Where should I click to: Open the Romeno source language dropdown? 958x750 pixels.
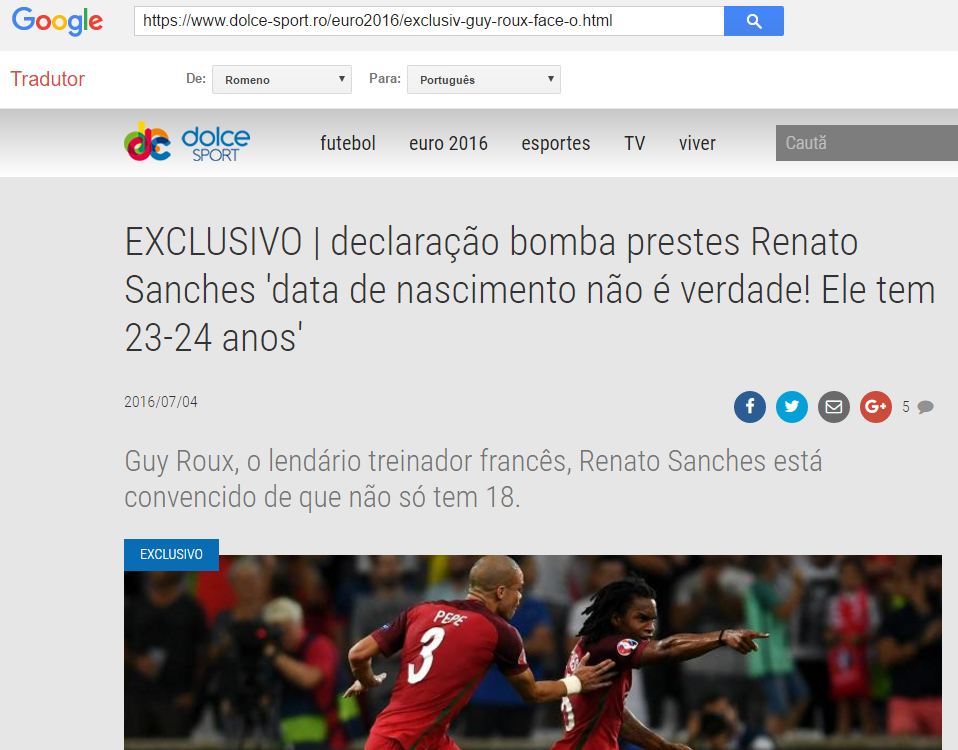point(282,79)
